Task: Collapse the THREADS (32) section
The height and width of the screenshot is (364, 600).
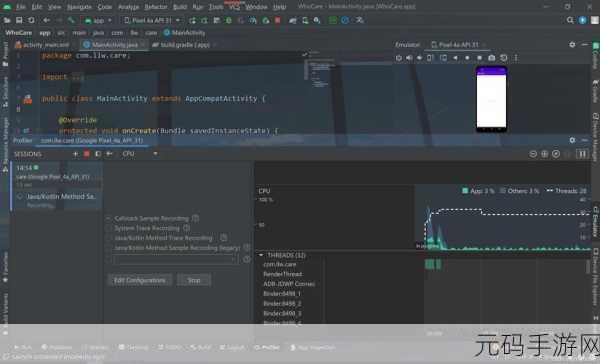Action: (x=261, y=255)
